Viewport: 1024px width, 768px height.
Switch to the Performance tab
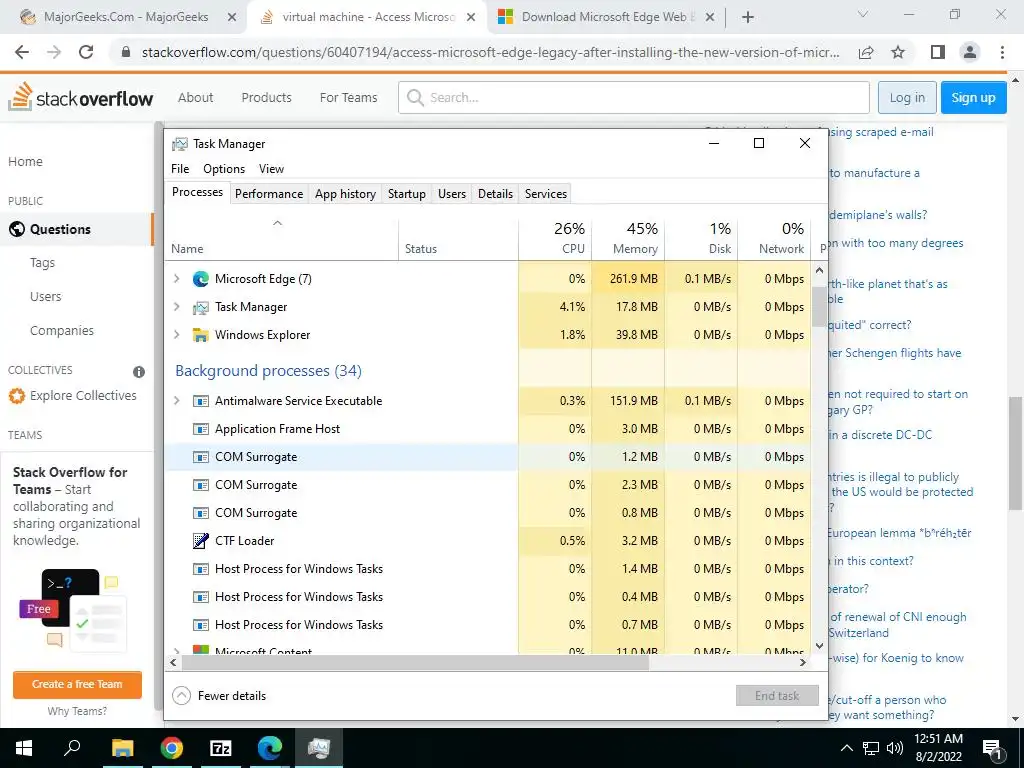coord(269,194)
